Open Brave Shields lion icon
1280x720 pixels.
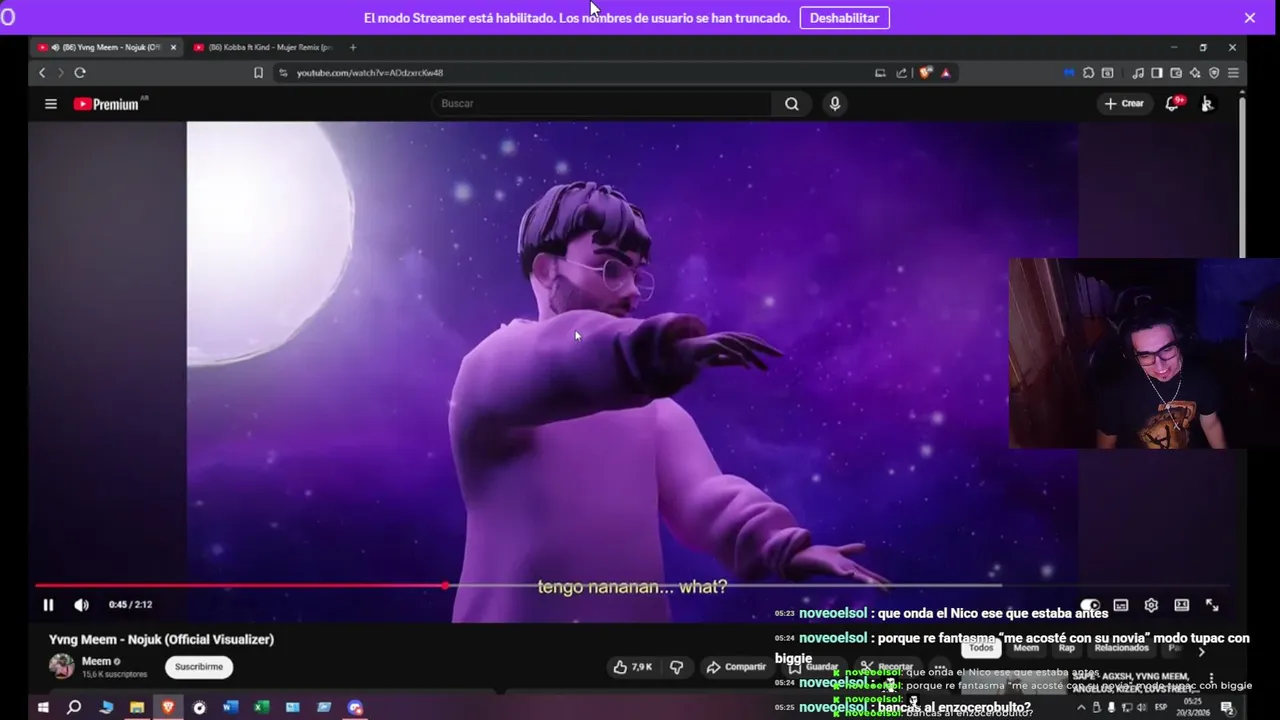926,73
